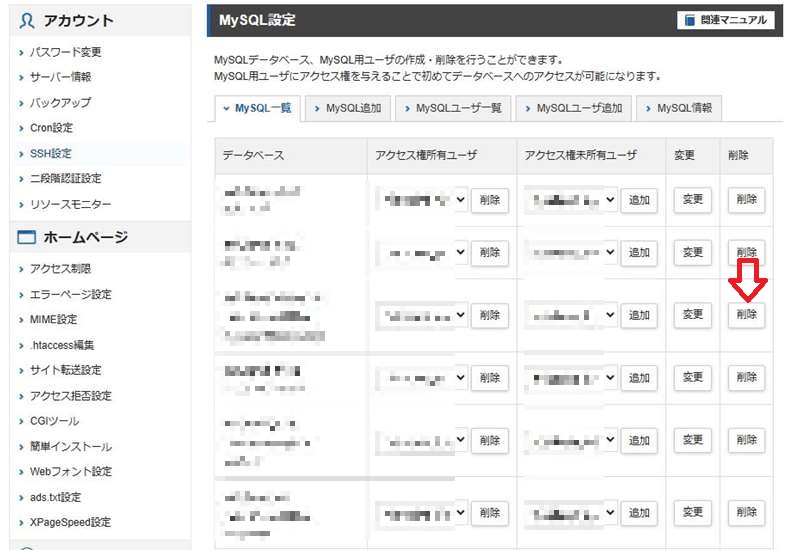This screenshot has width=800, height=550.
Task: Open MIME設定
Action: click(54, 319)
